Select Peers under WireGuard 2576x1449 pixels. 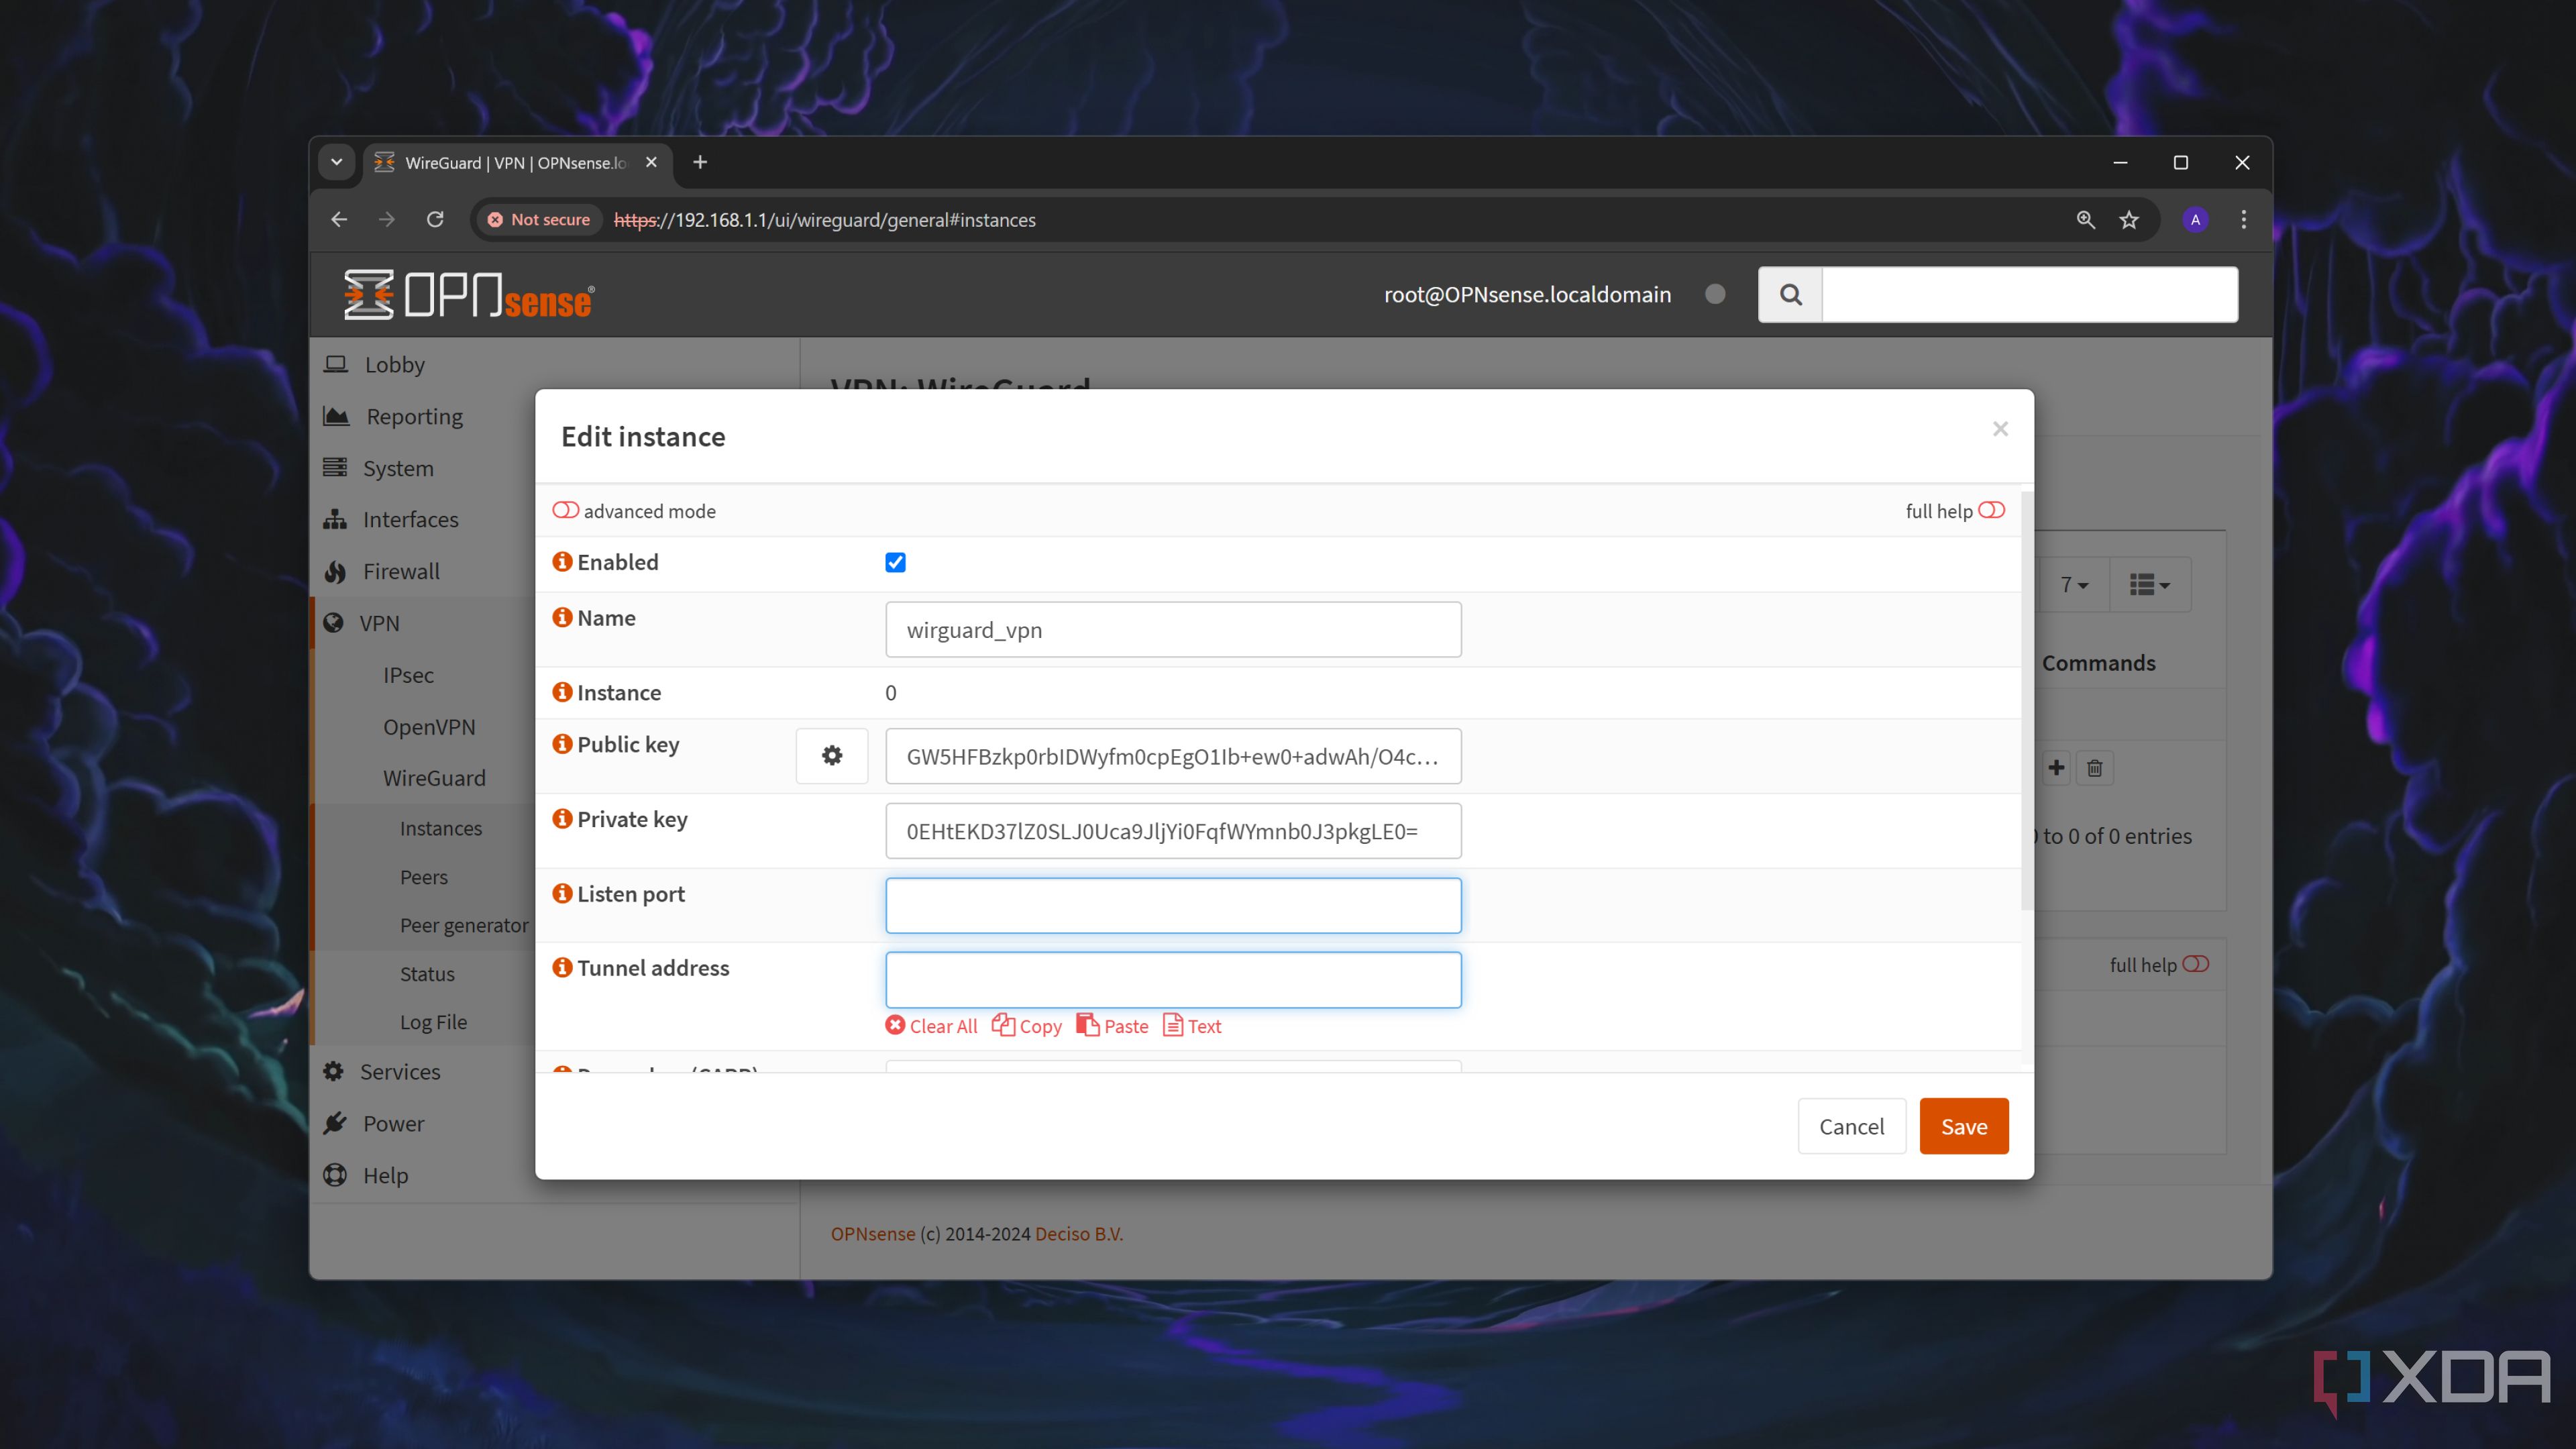coord(423,877)
